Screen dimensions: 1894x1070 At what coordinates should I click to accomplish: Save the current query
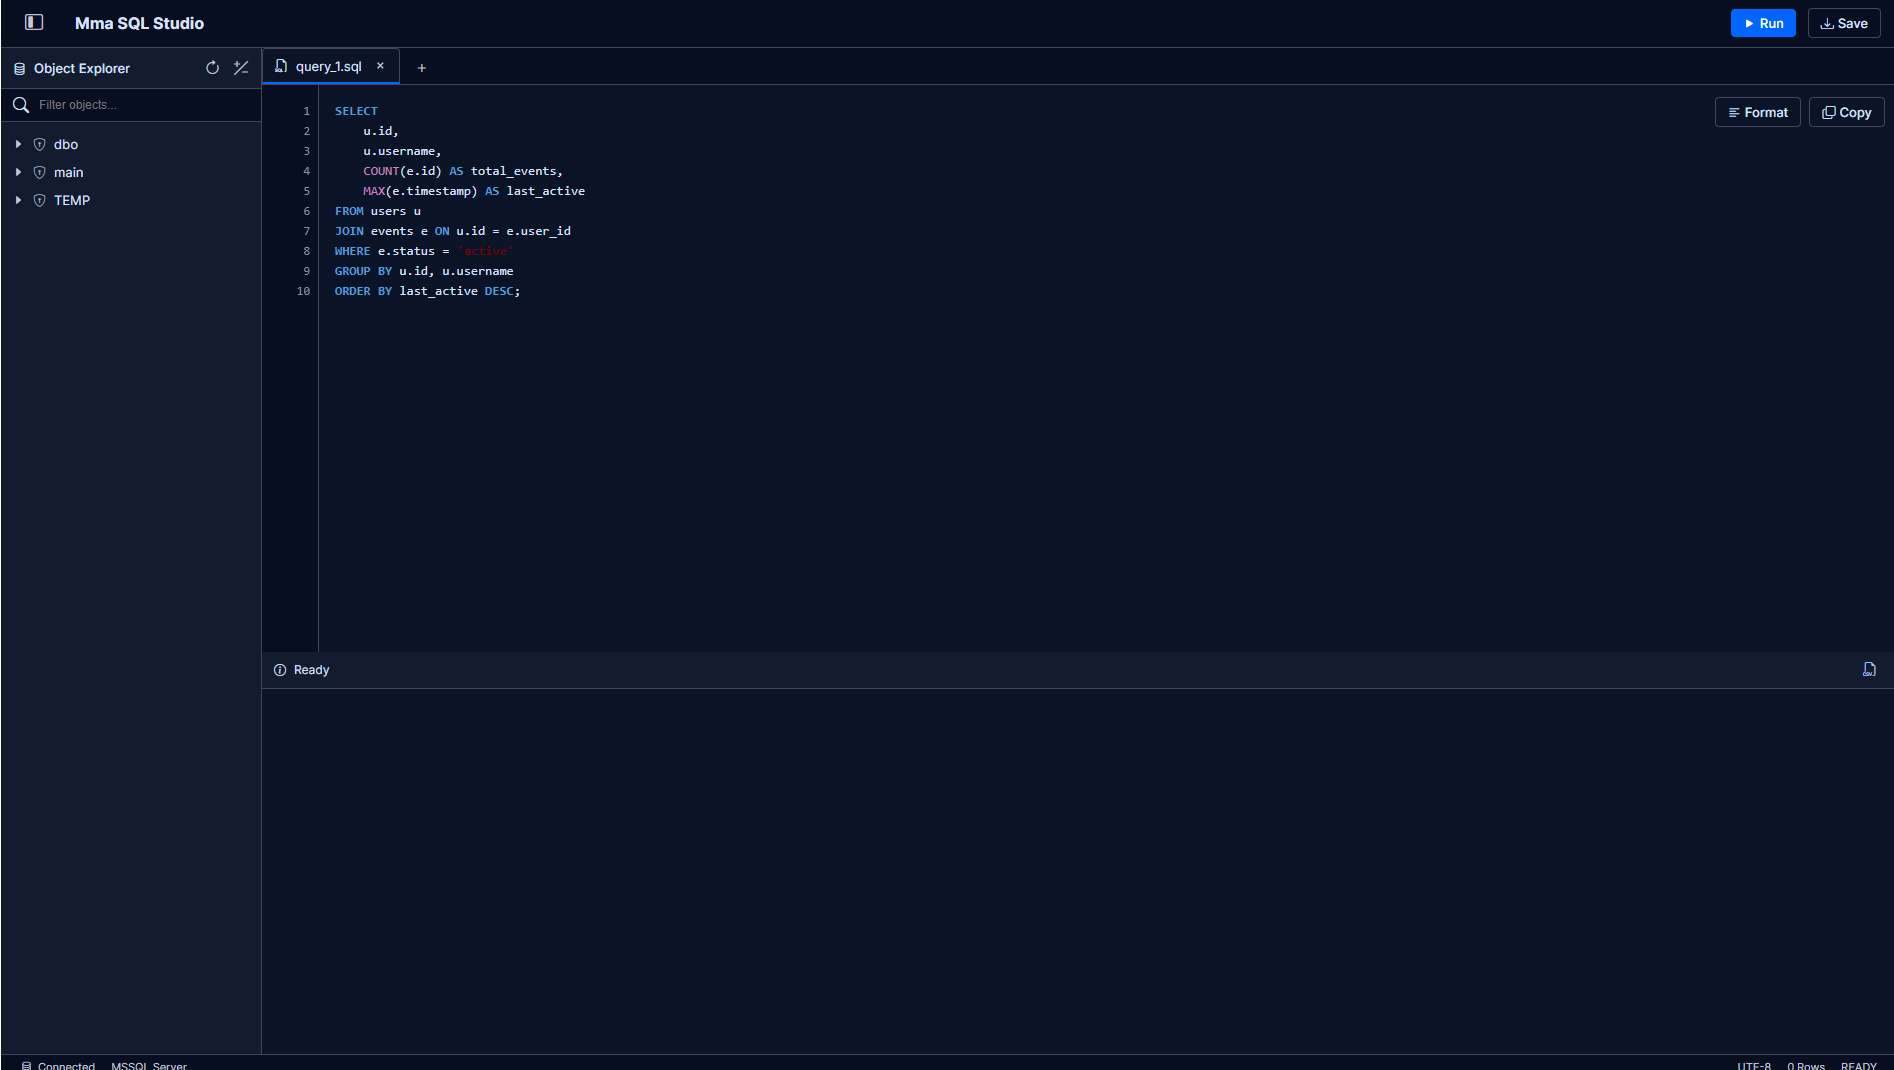tap(1844, 23)
